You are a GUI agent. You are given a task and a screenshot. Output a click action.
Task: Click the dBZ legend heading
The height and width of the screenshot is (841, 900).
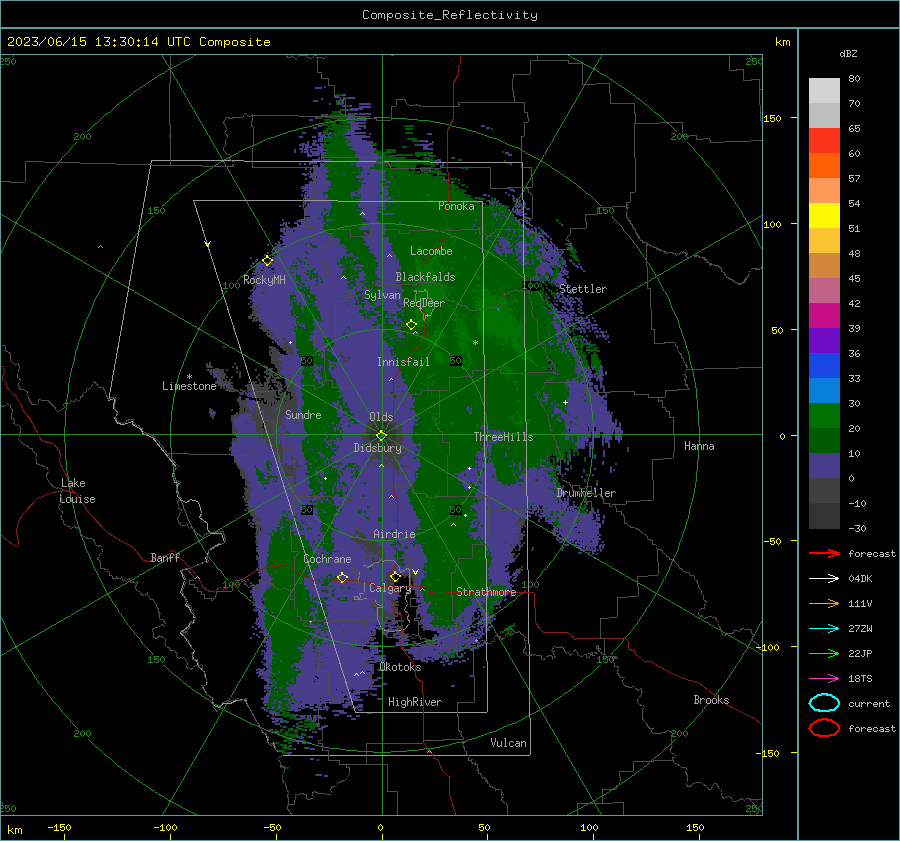[x=848, y=53]
